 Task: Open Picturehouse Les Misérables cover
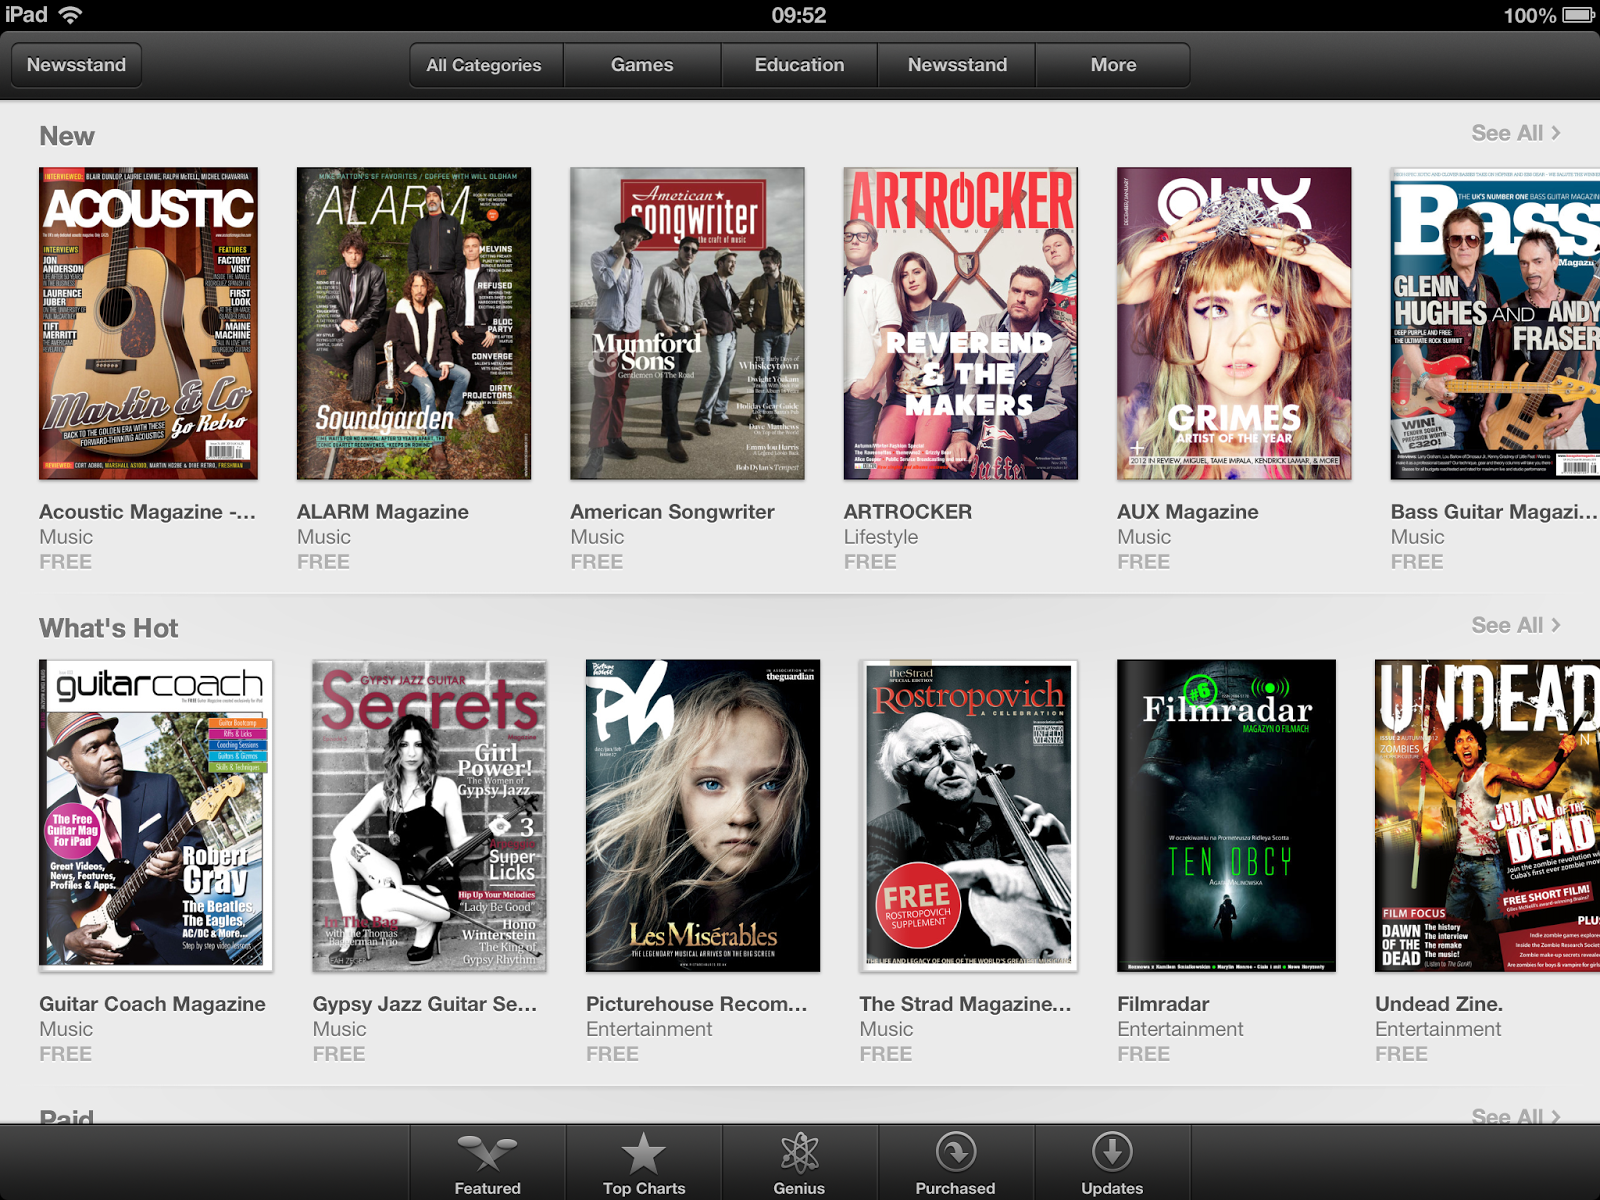pyautogui.click(x=703, y=815)
